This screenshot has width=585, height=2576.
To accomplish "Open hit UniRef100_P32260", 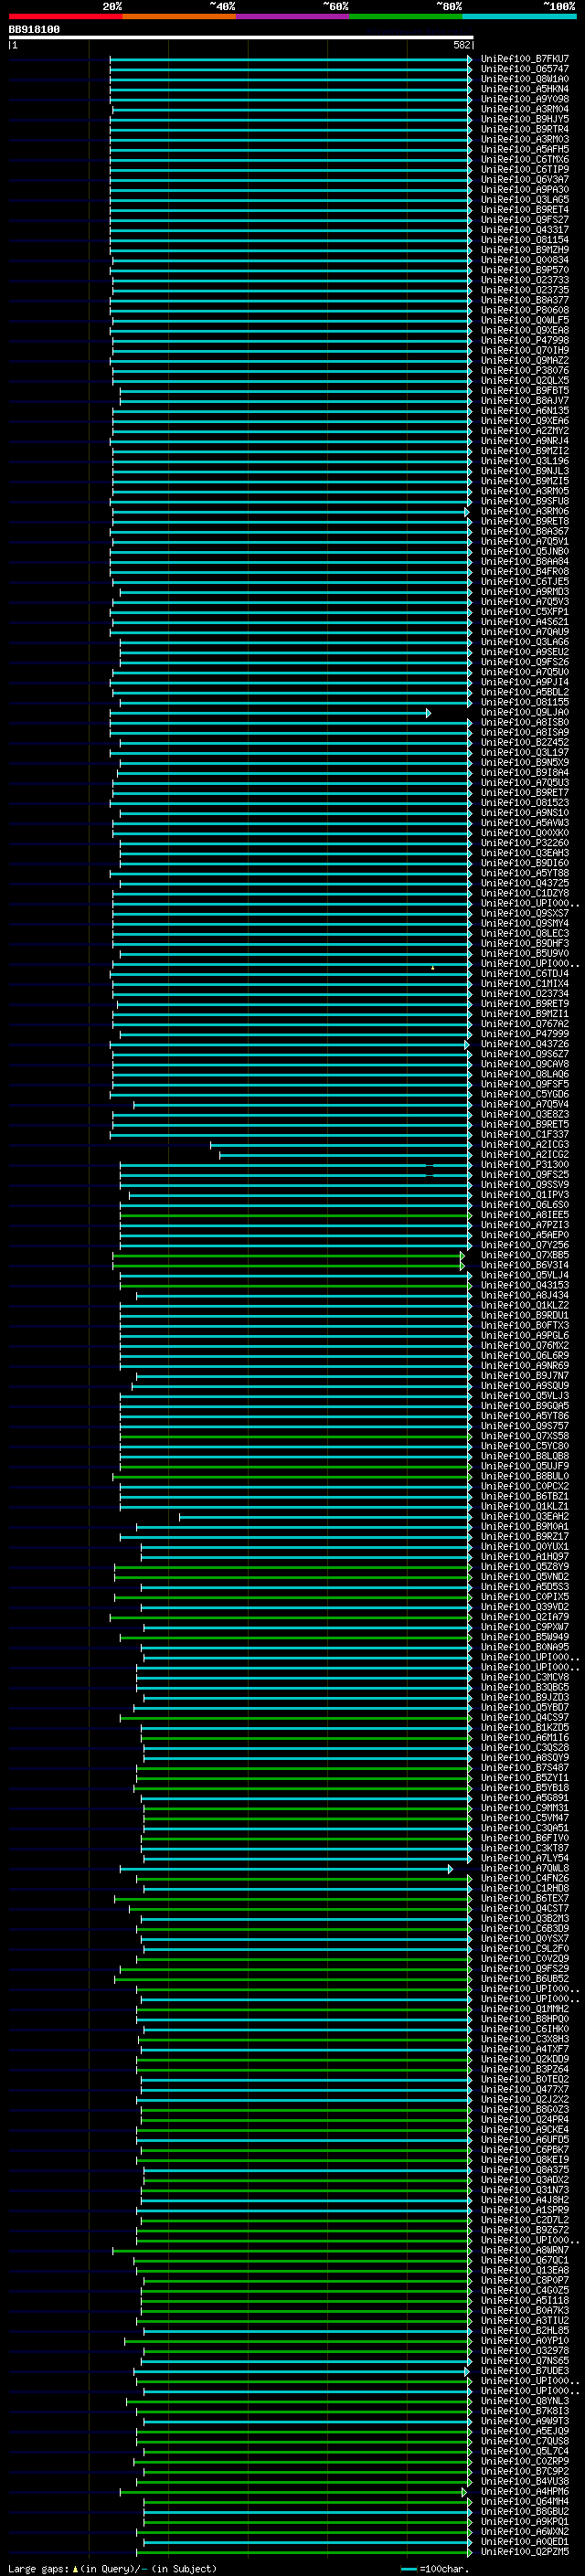I will click(524, 843).
